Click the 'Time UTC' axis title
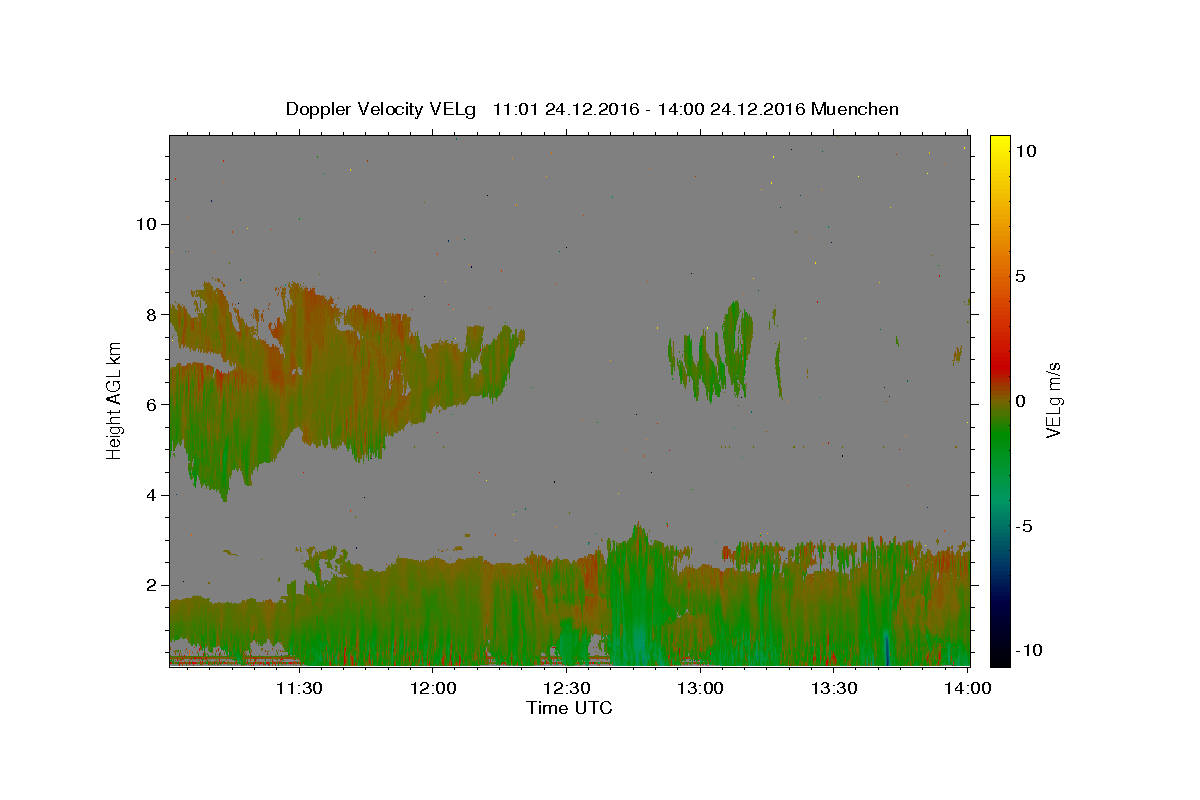Viewport: 1200px width, 800px height. (x=569, y=708)
